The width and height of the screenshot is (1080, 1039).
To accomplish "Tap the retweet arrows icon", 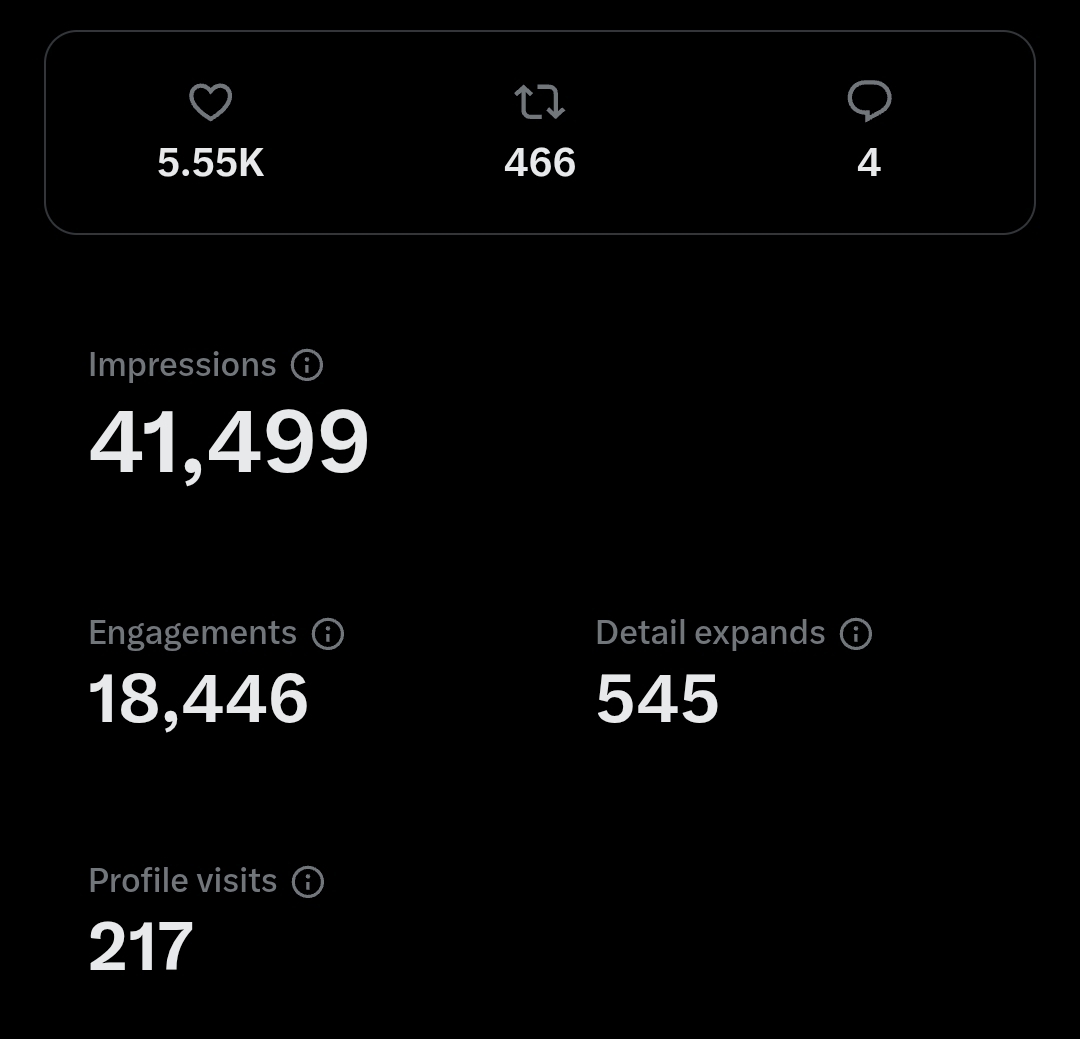I will (x=539, y=102).
